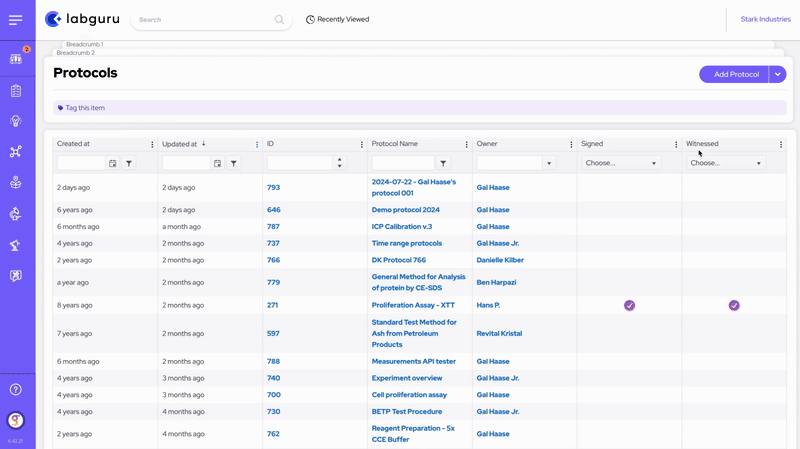Image resolution: width=800 pixels, height=449 pixels.
Task: Open the knowledge base sidebar icon
Action: click(x=16, y=276)
